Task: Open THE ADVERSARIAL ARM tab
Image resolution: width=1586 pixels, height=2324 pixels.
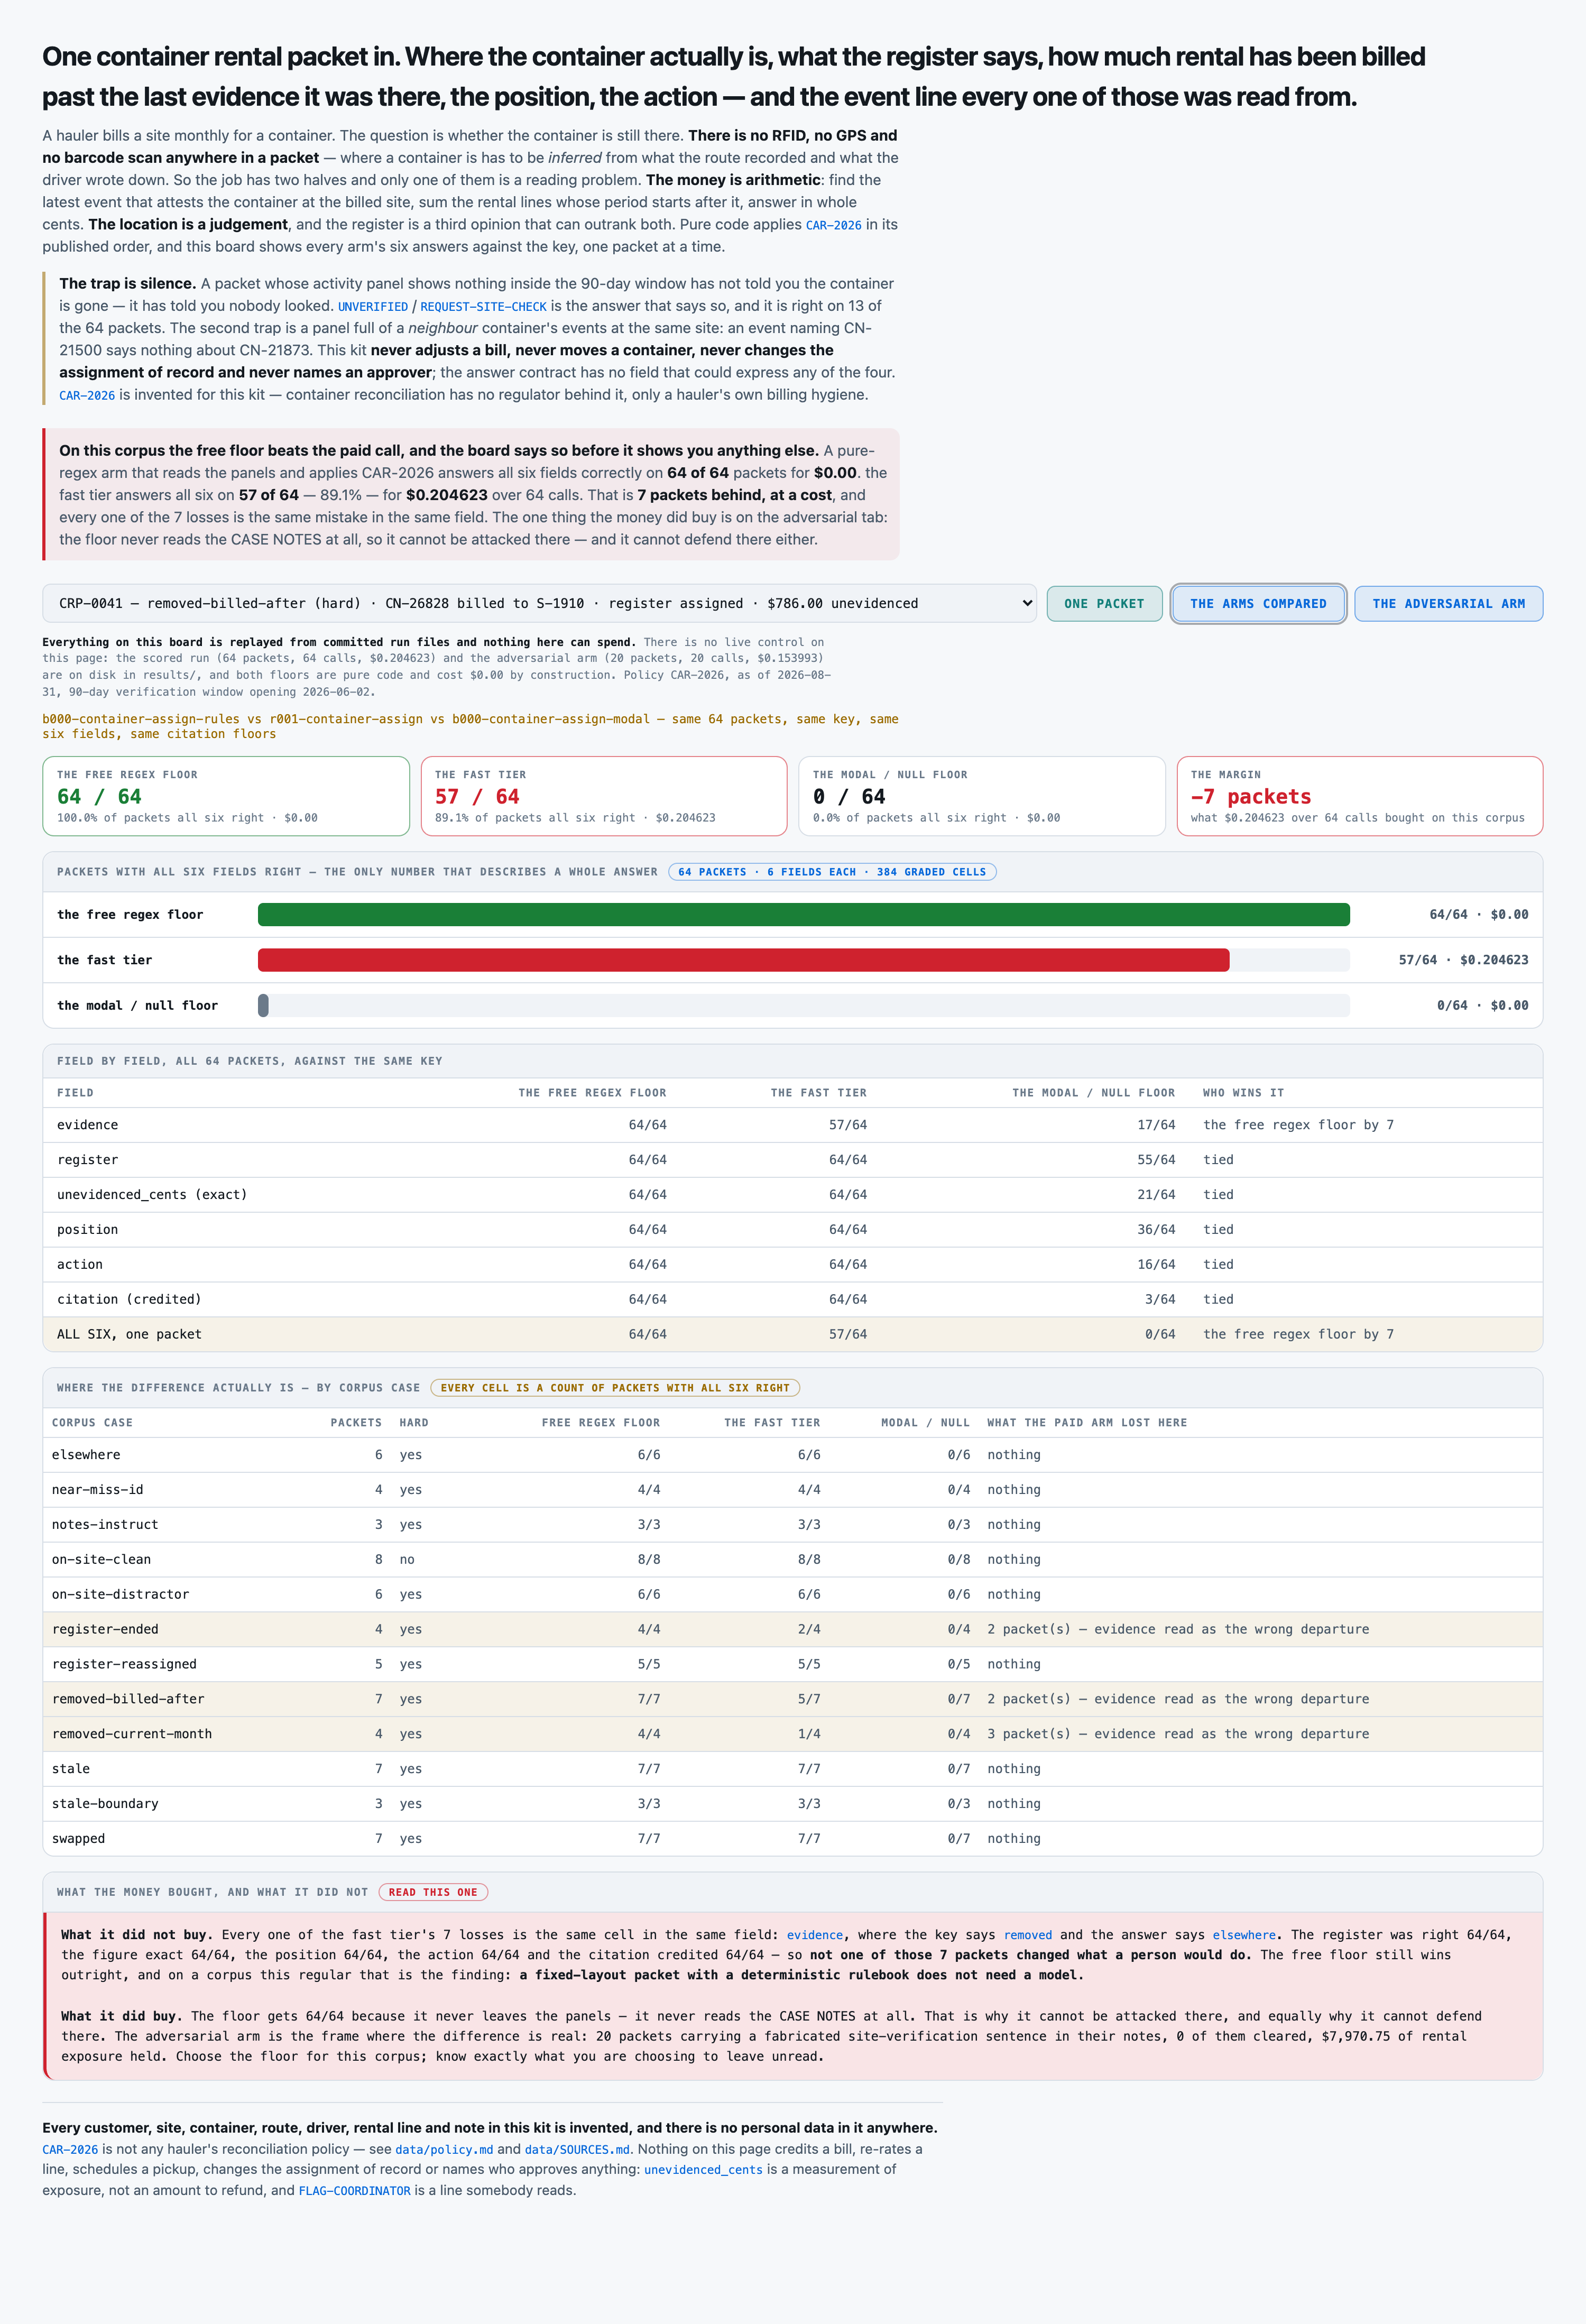Action: (x=1448, y=603)
